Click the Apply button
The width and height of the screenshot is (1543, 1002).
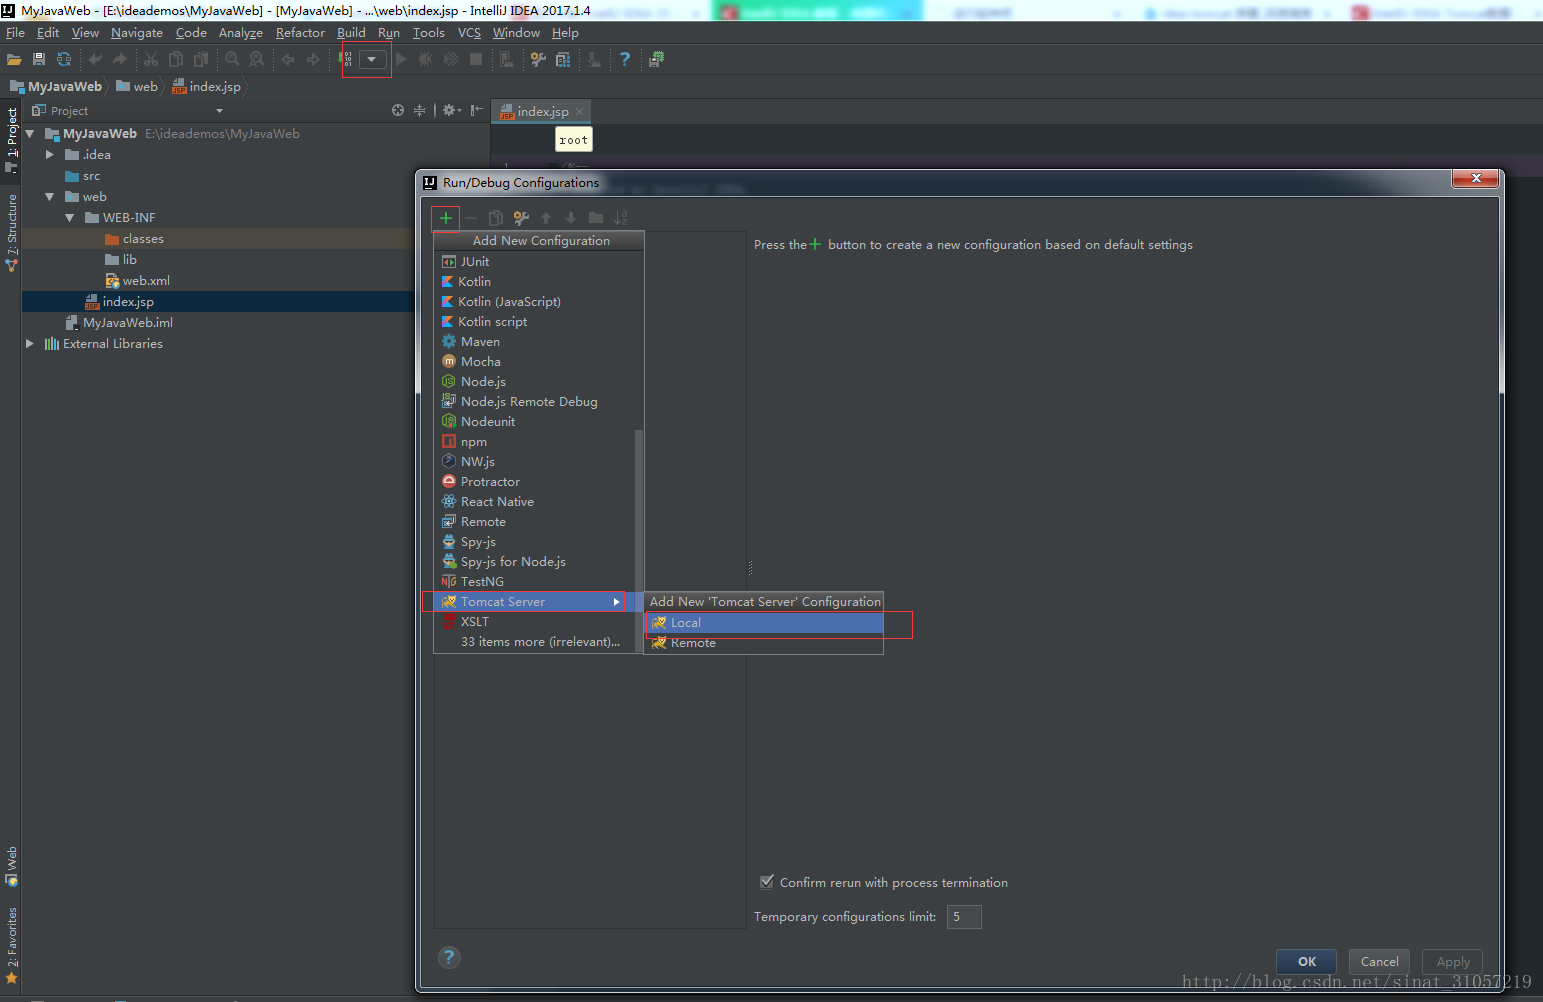pyautogui.click(x=1453, y=961)
